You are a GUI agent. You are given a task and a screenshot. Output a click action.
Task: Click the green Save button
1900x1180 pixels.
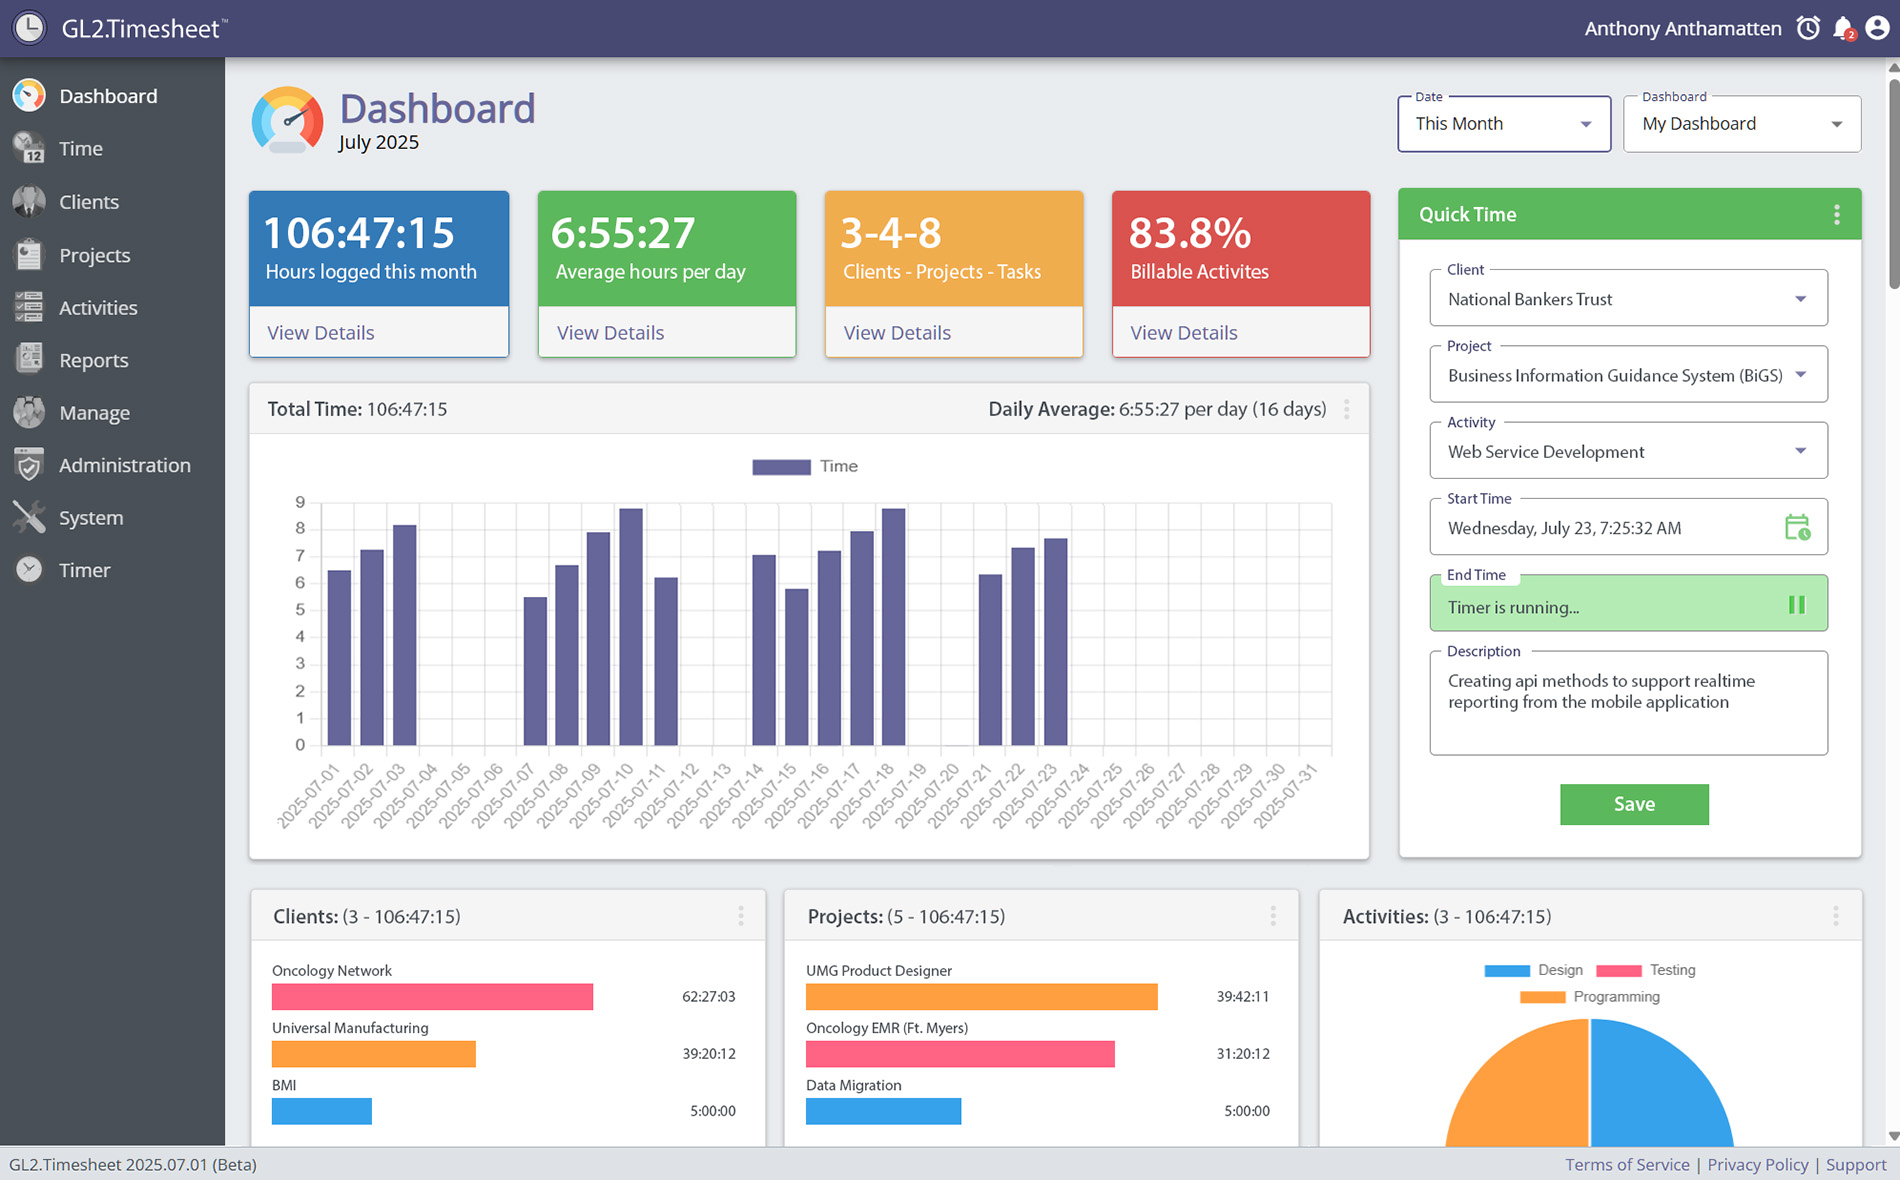tap(1634, 804)
